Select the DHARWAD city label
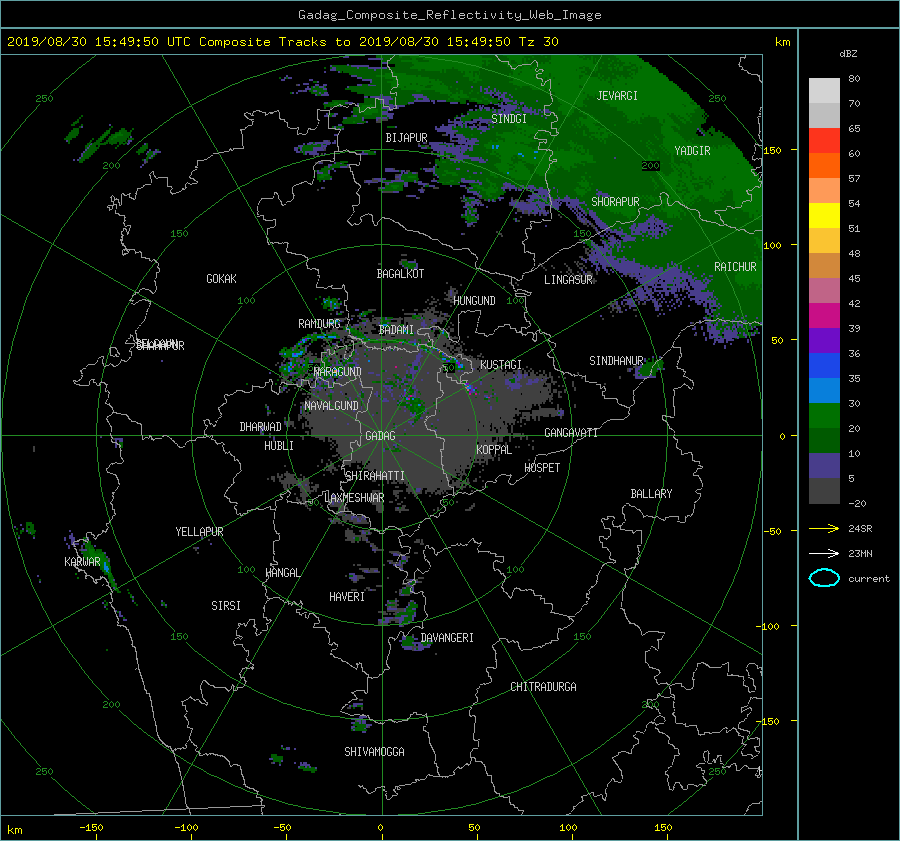The width and height of the screenshot is (900, 841). click(x=261, y=427)
